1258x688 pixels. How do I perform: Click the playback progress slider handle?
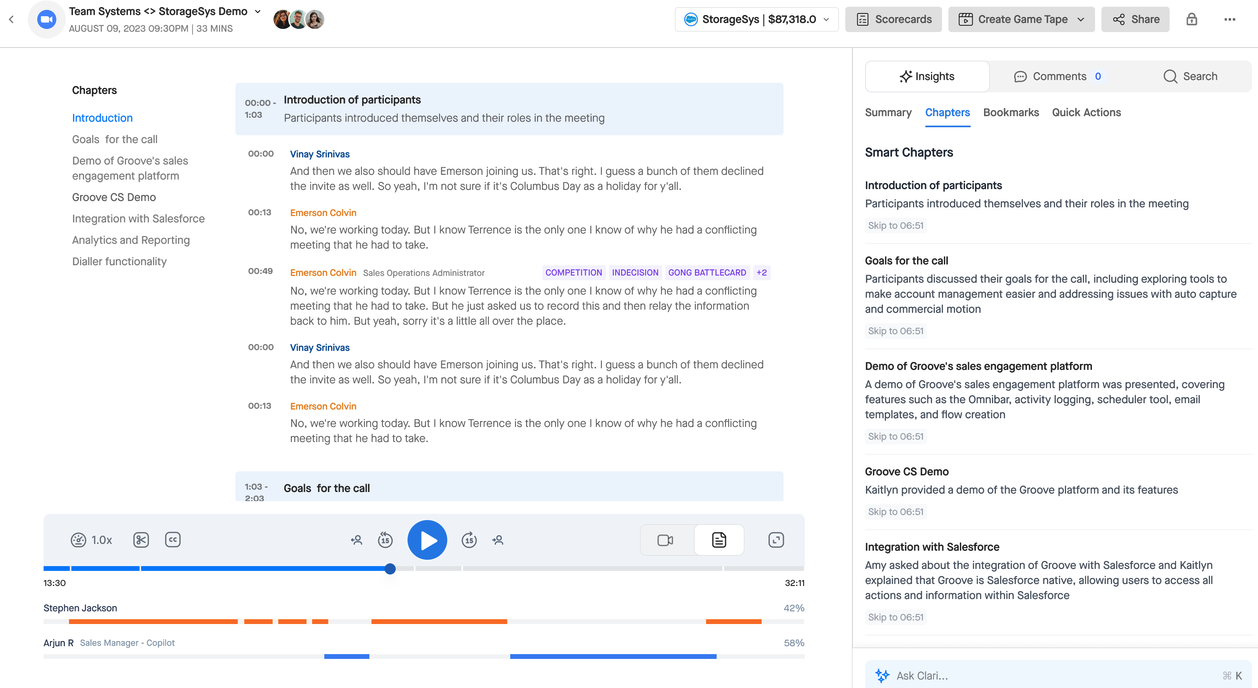click(390, 569)
